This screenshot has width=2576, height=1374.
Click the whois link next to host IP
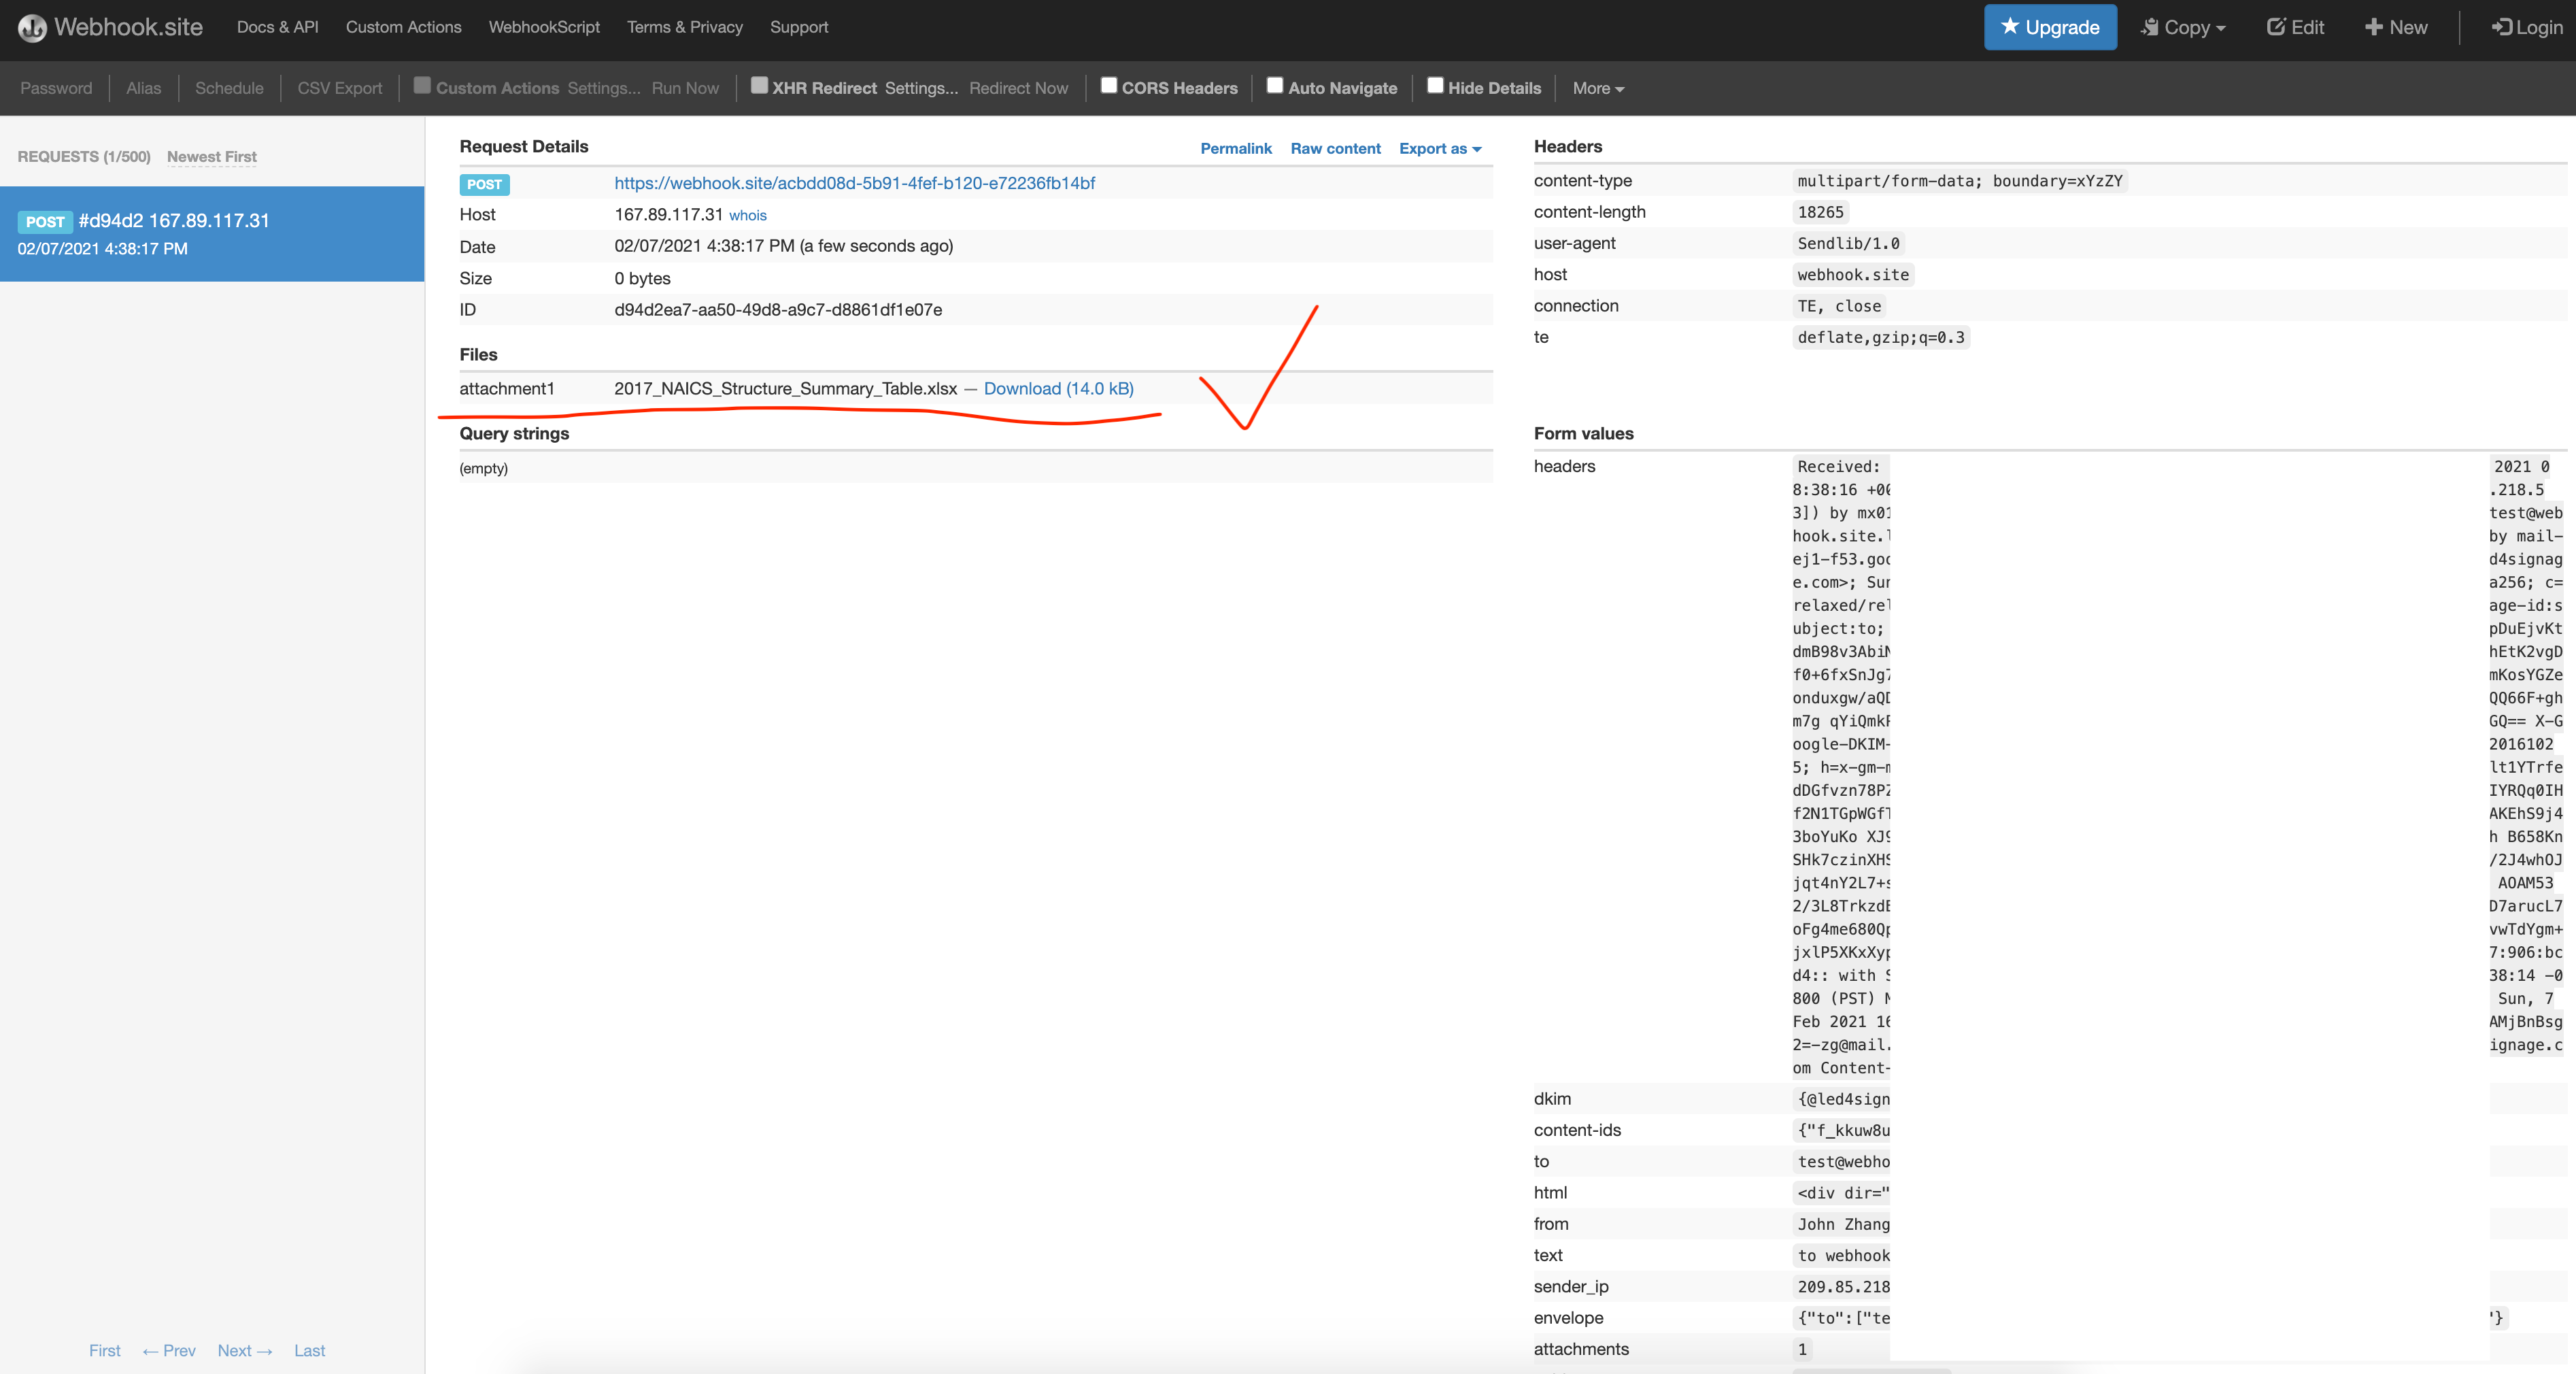click(x=747, y=215)
